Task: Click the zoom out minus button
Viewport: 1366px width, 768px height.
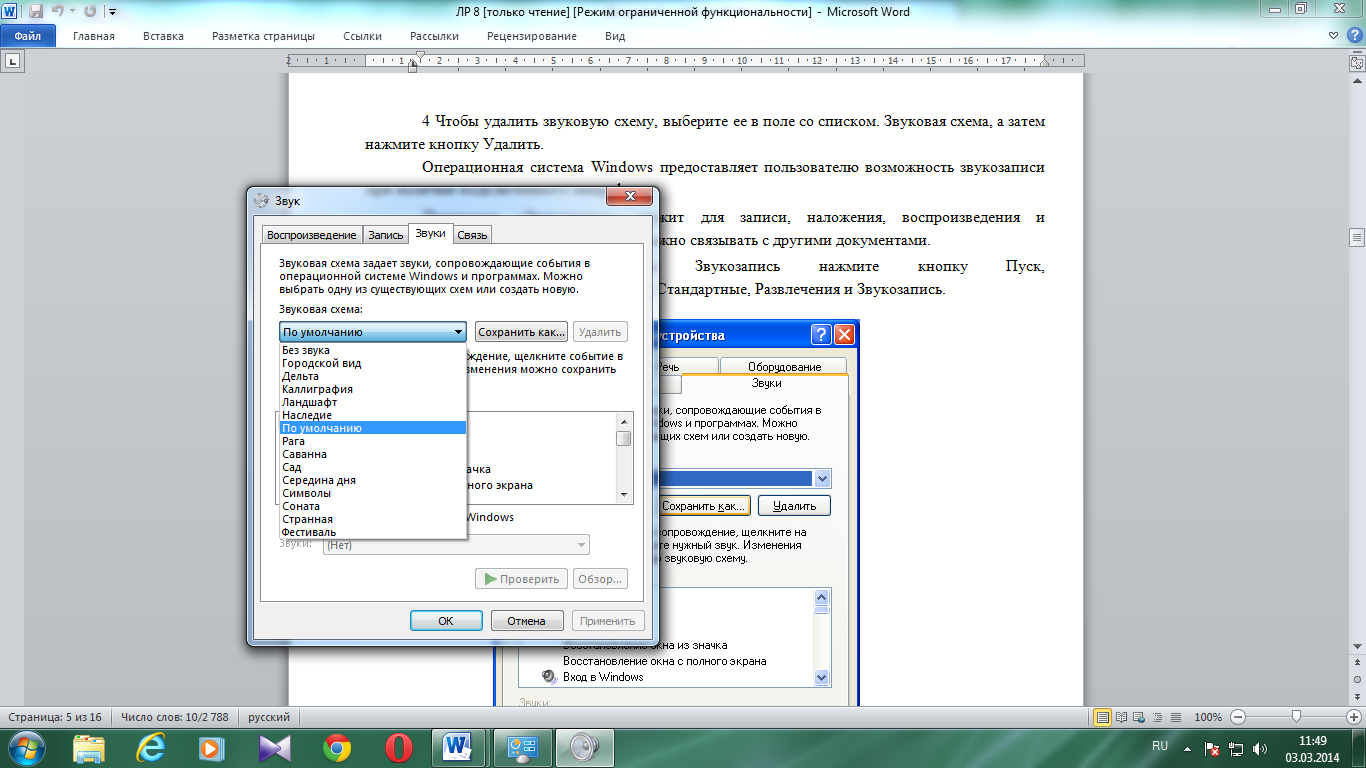Action: point(1238,717)
